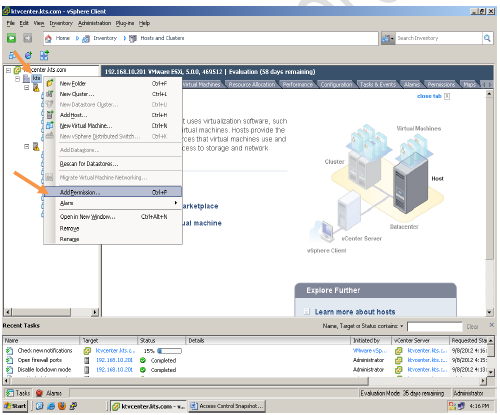Screen dimensions: 500x415
Task: Choose Rename from the context menu
Action: [113, 239]
